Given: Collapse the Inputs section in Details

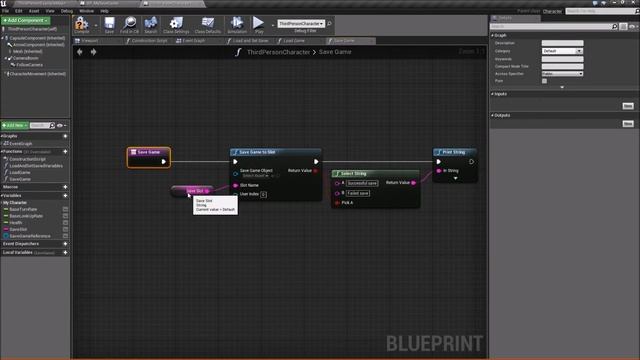Looking at the screenshot, I should (x=493, y=94).
